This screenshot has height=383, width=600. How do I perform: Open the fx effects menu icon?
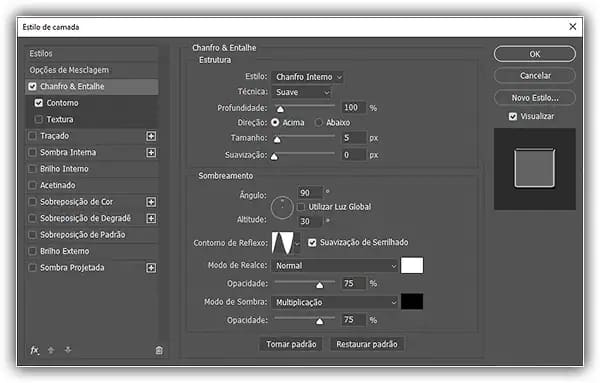[34, 350]
